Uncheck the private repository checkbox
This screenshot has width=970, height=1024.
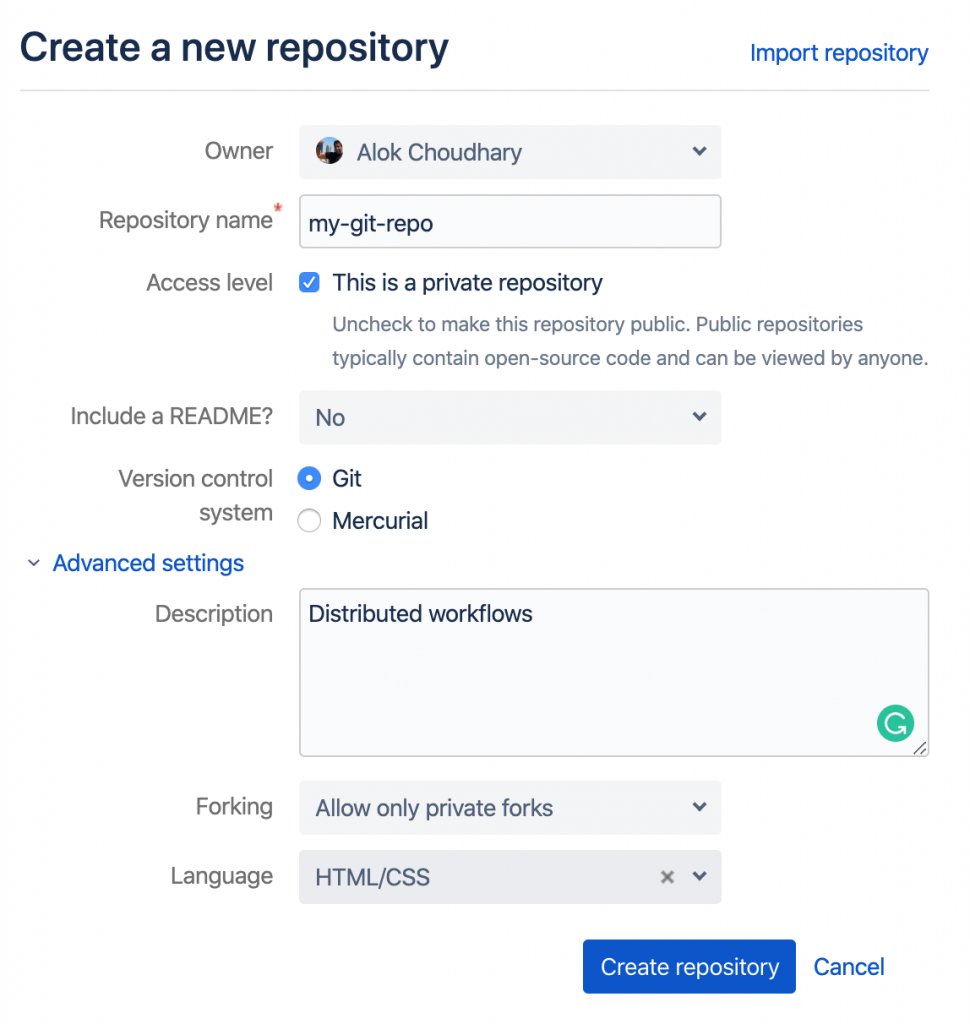310,283
